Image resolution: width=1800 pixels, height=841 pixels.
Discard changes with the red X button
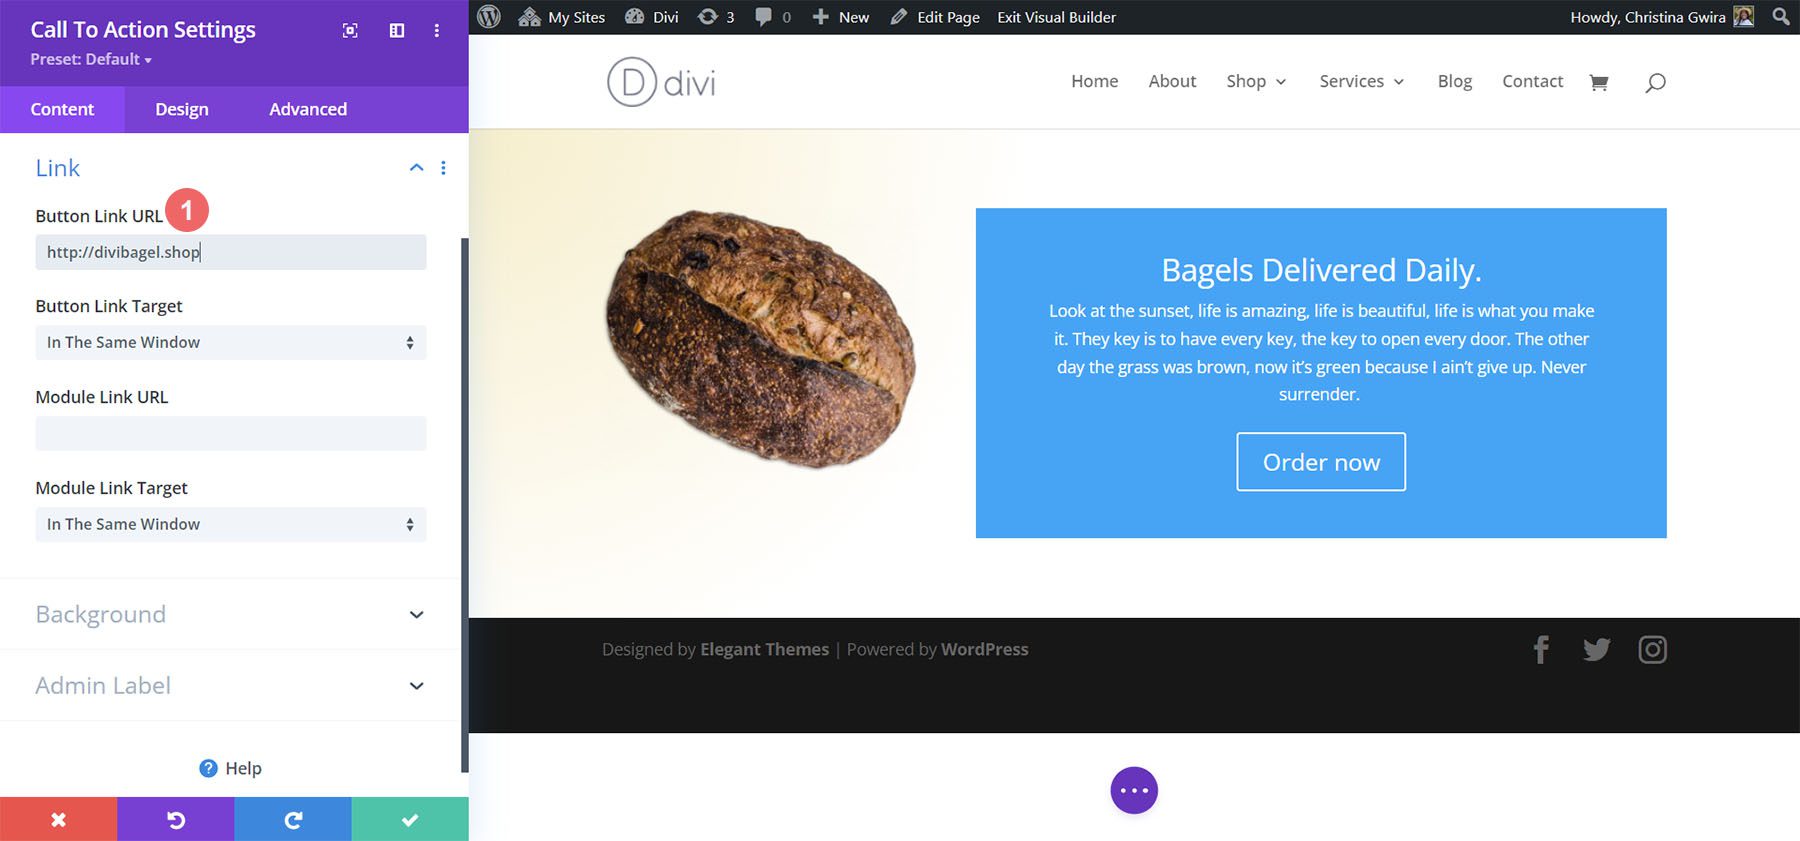(x=58, y=819)
